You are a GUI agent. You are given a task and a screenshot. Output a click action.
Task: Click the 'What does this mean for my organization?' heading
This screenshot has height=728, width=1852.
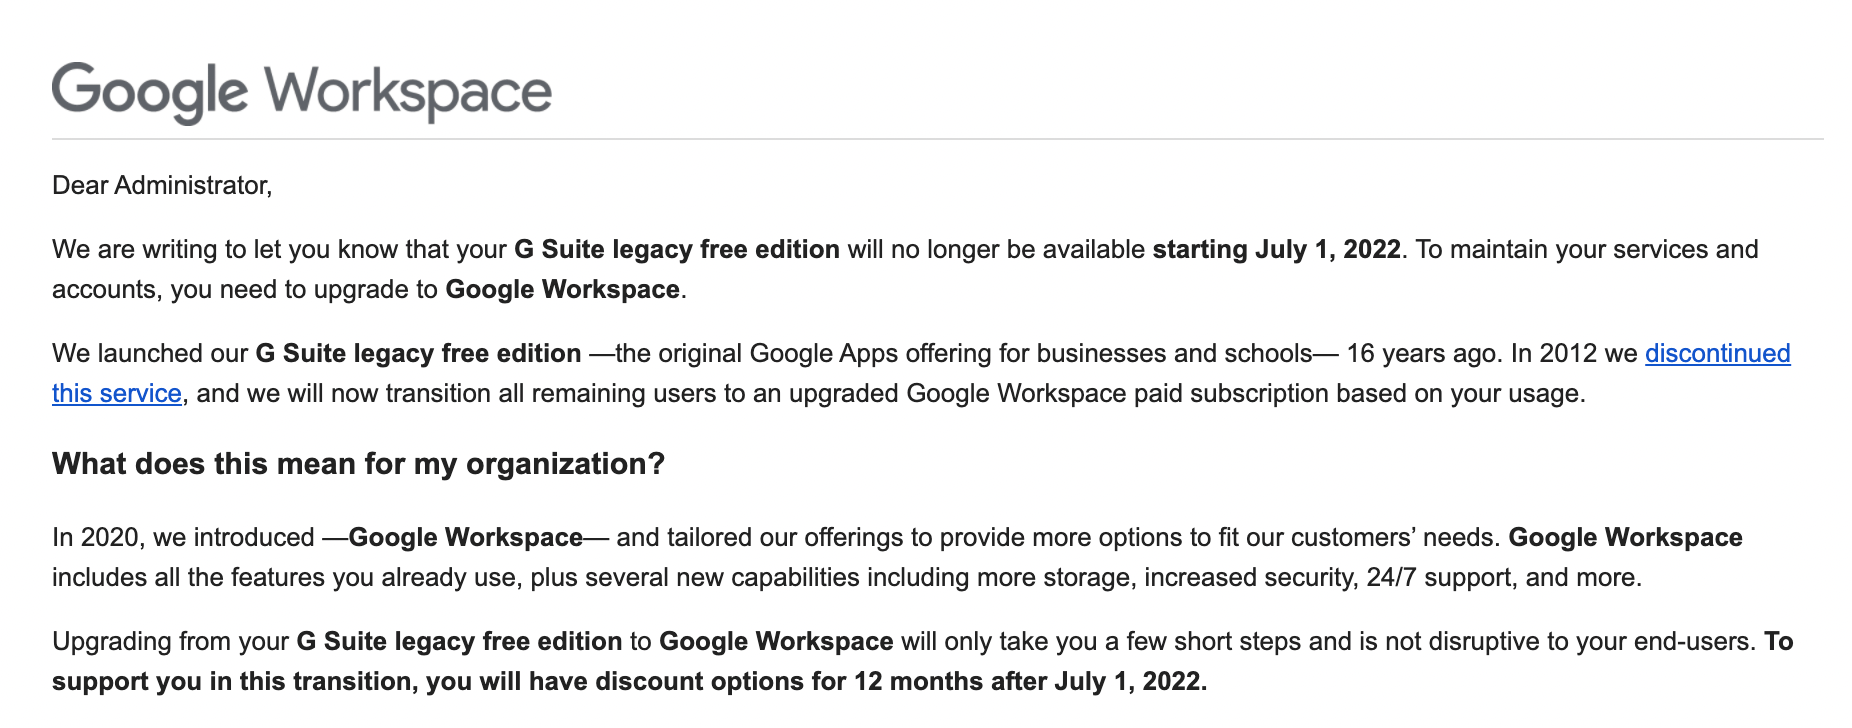pyautogui.click(x=358, y=464)
